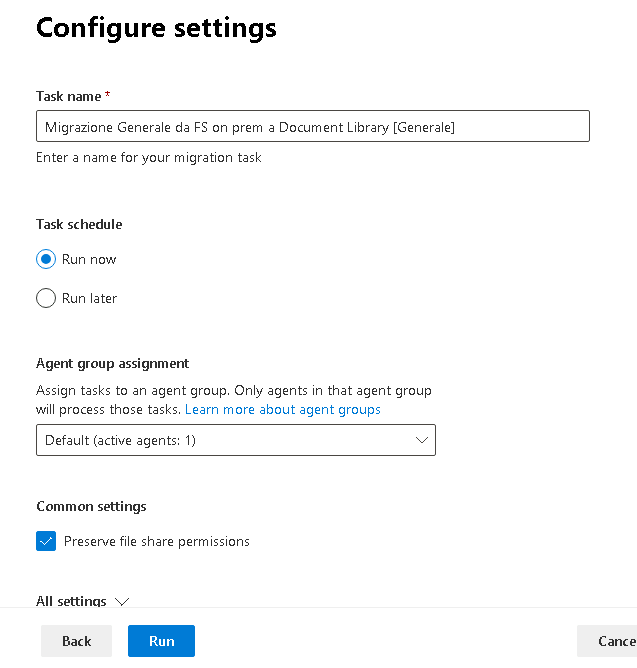Click the Common settings heading
Viewport: 637px width, 668px height.
(91, 506)
